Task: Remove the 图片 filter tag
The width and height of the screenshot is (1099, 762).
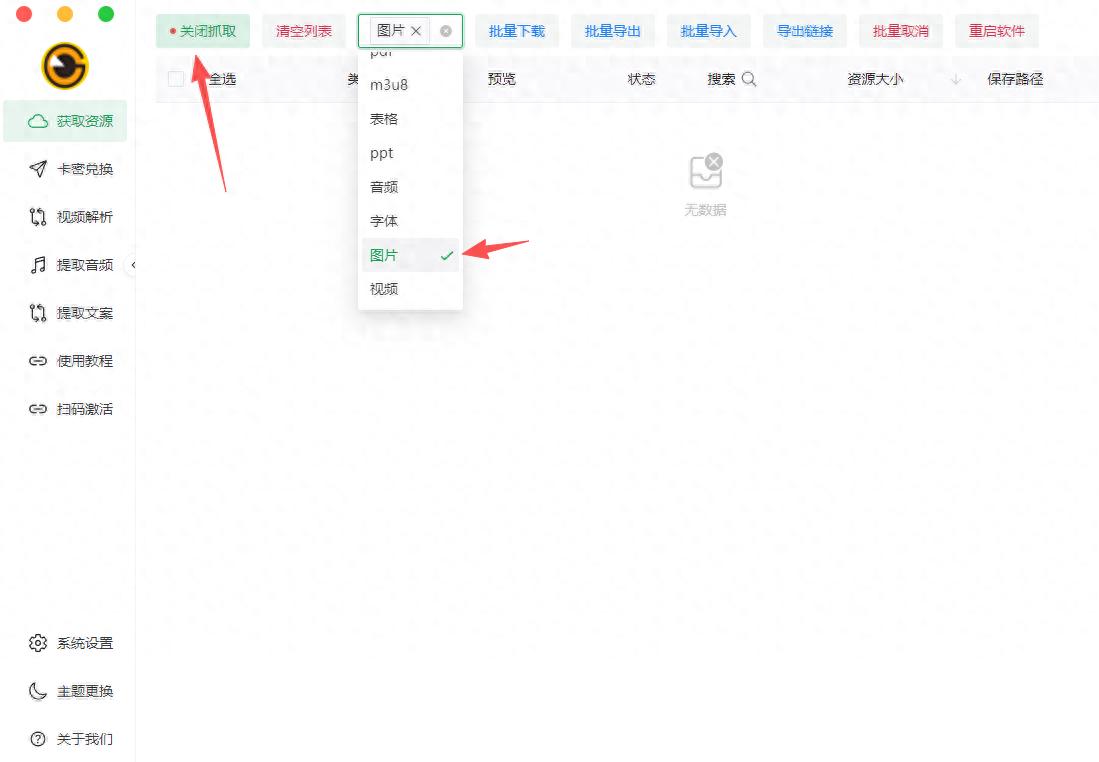Action: point(416,31)
